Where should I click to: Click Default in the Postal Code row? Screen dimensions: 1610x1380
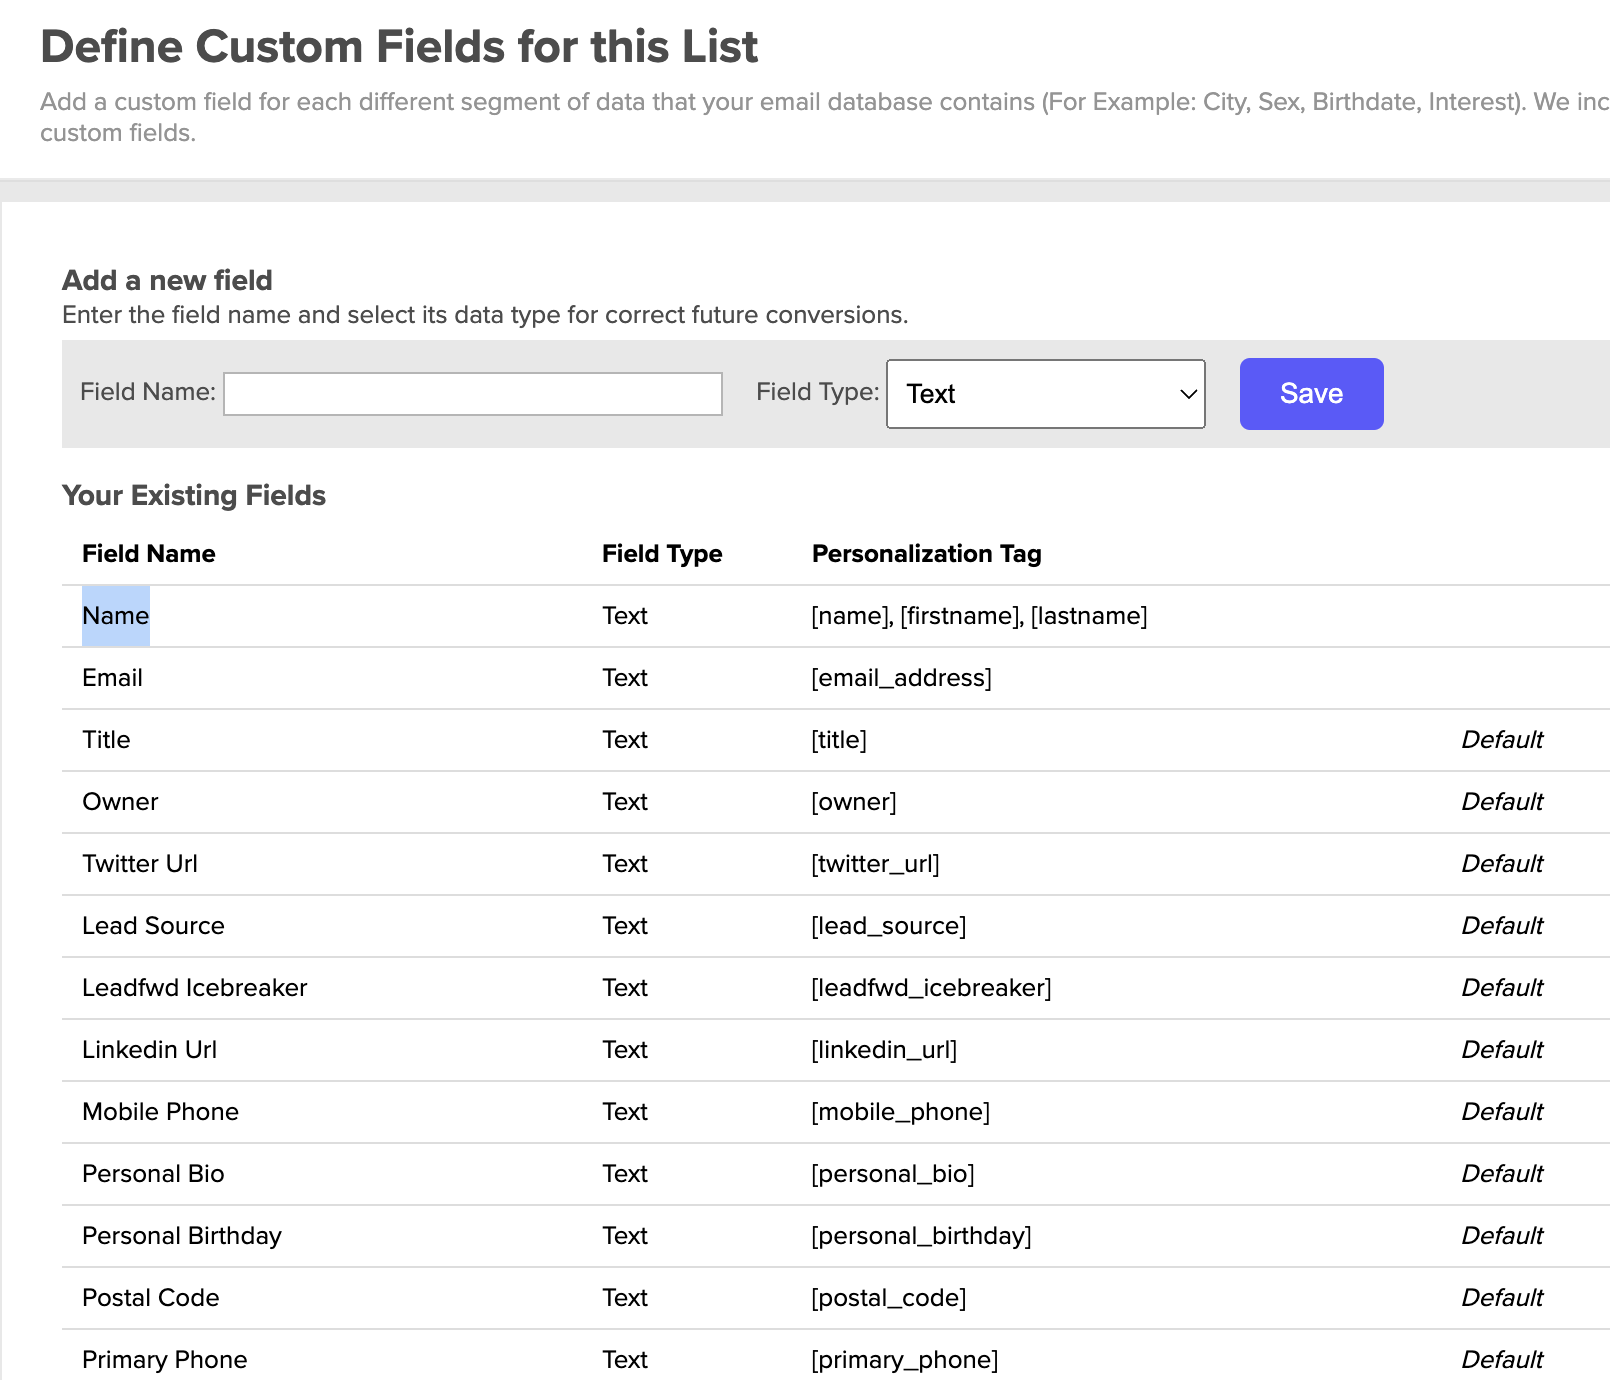pos(1502,1298)
